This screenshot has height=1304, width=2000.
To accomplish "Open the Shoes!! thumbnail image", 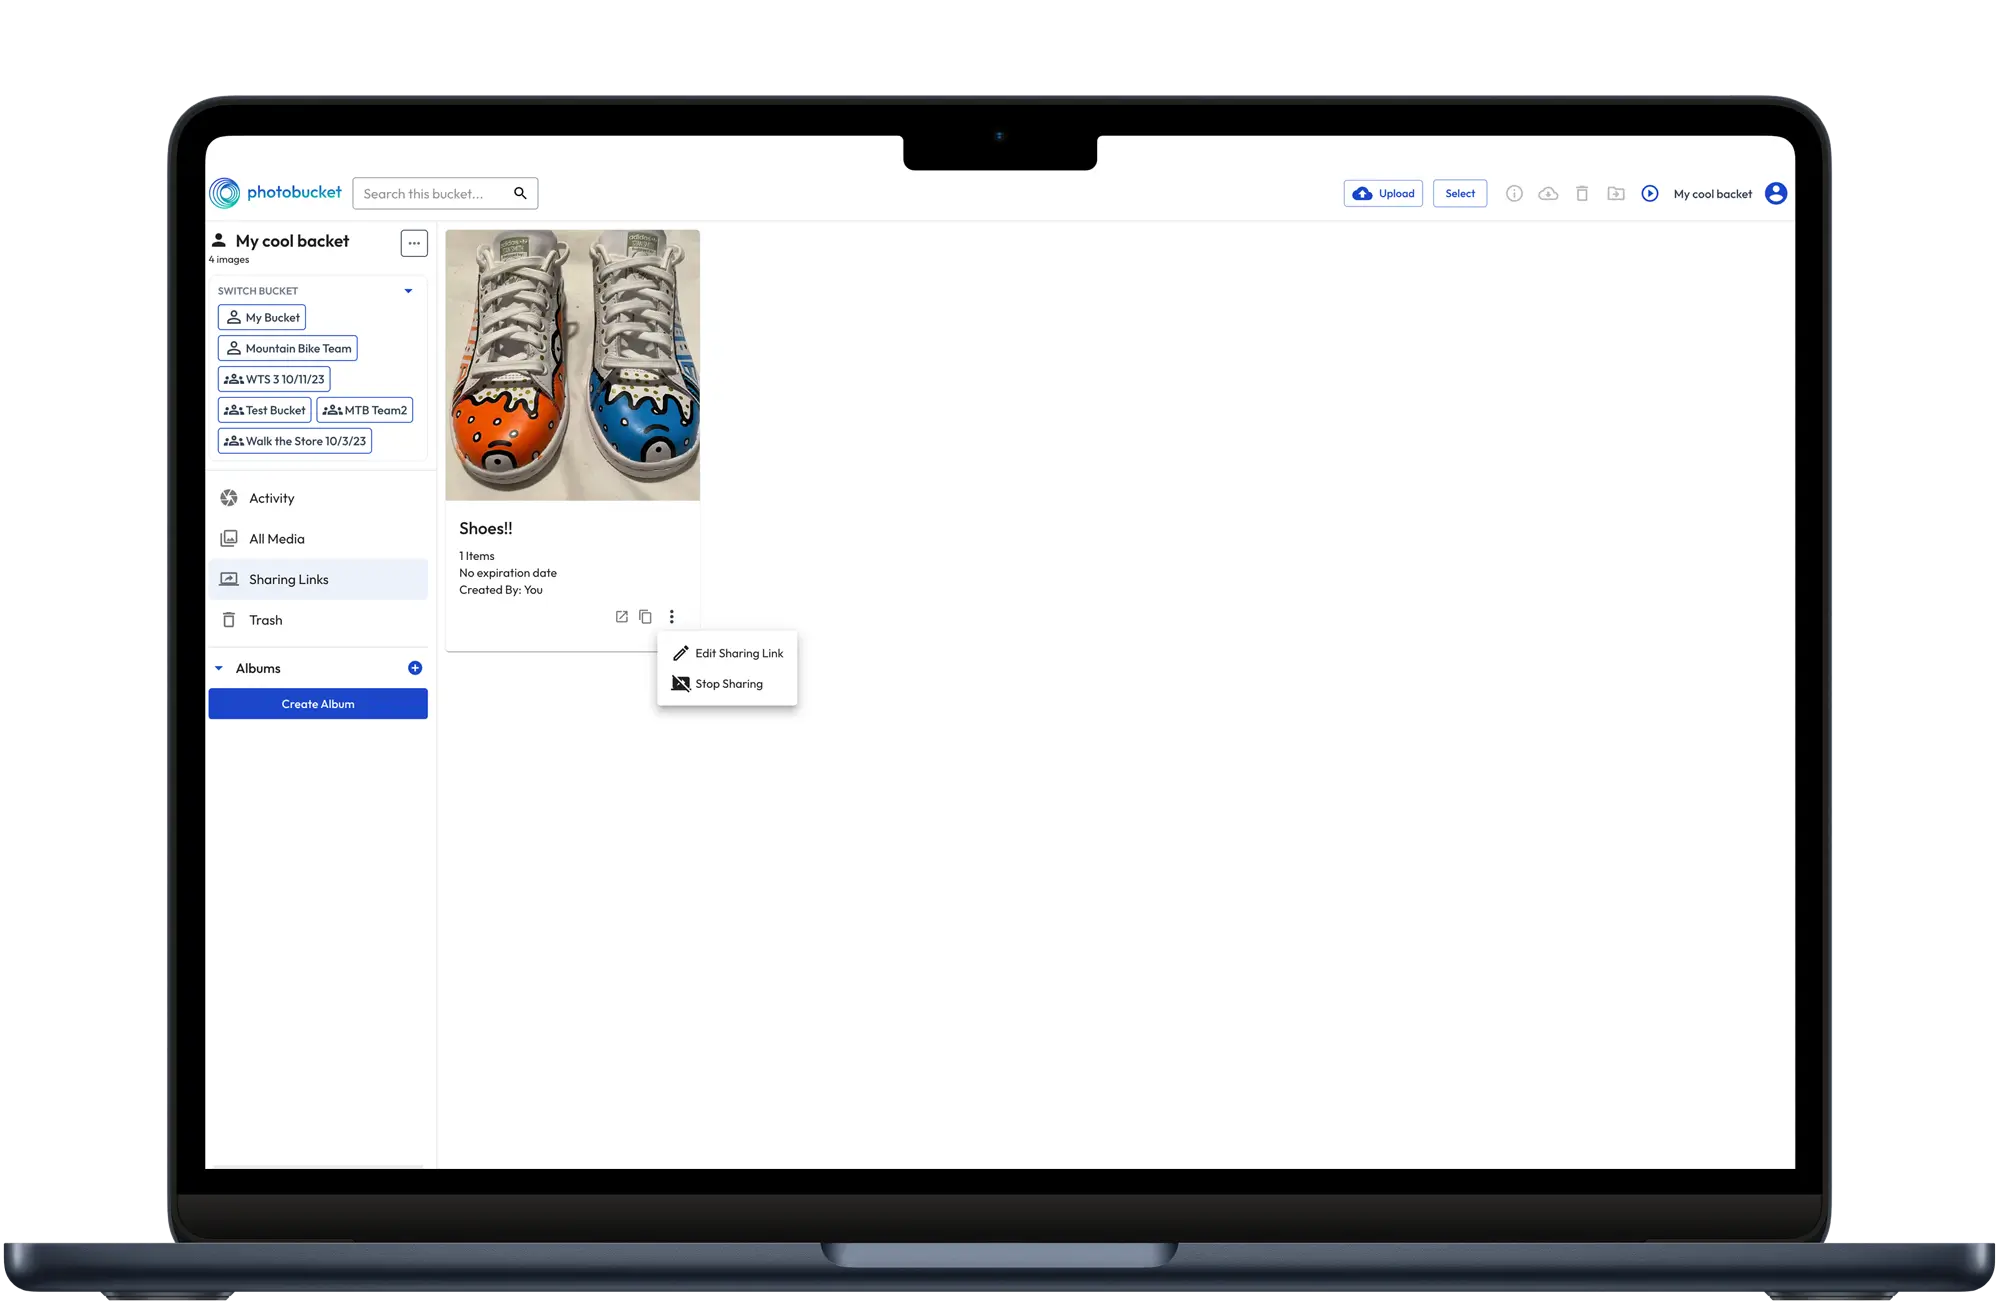I will click(x=573, y=365).
